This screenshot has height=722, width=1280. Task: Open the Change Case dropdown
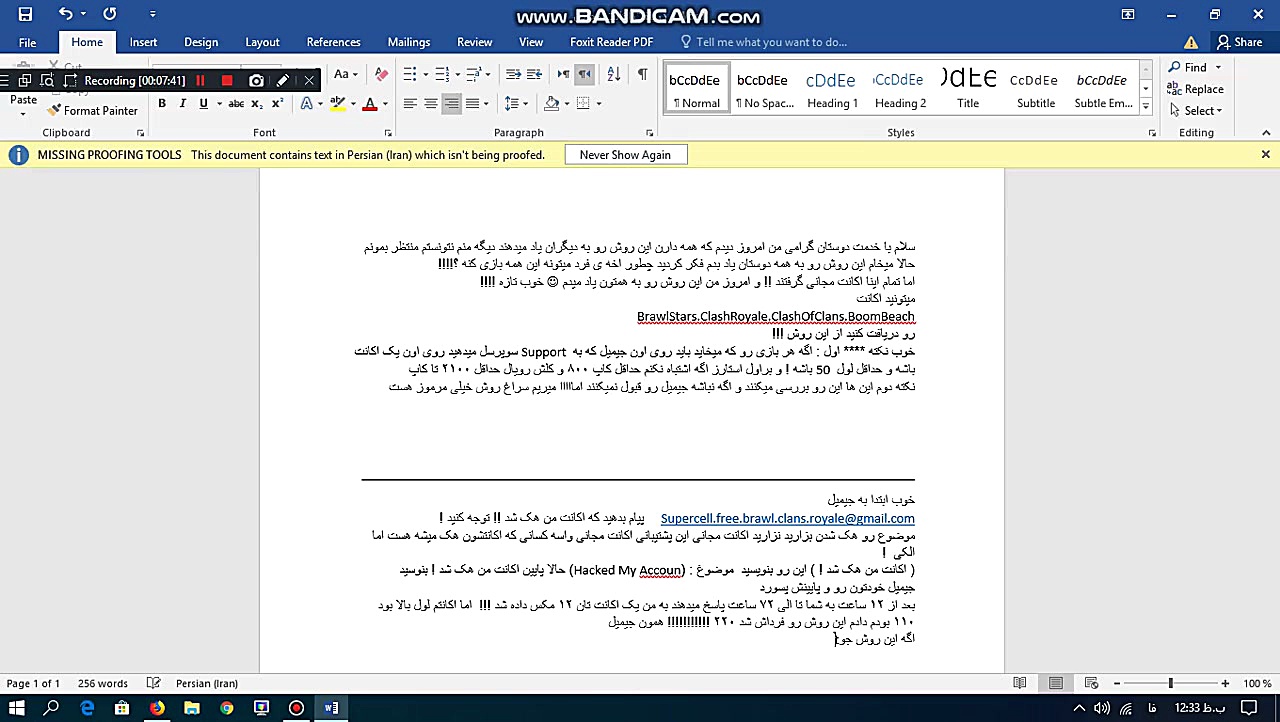pyautogui.click(x=345, y=74)
